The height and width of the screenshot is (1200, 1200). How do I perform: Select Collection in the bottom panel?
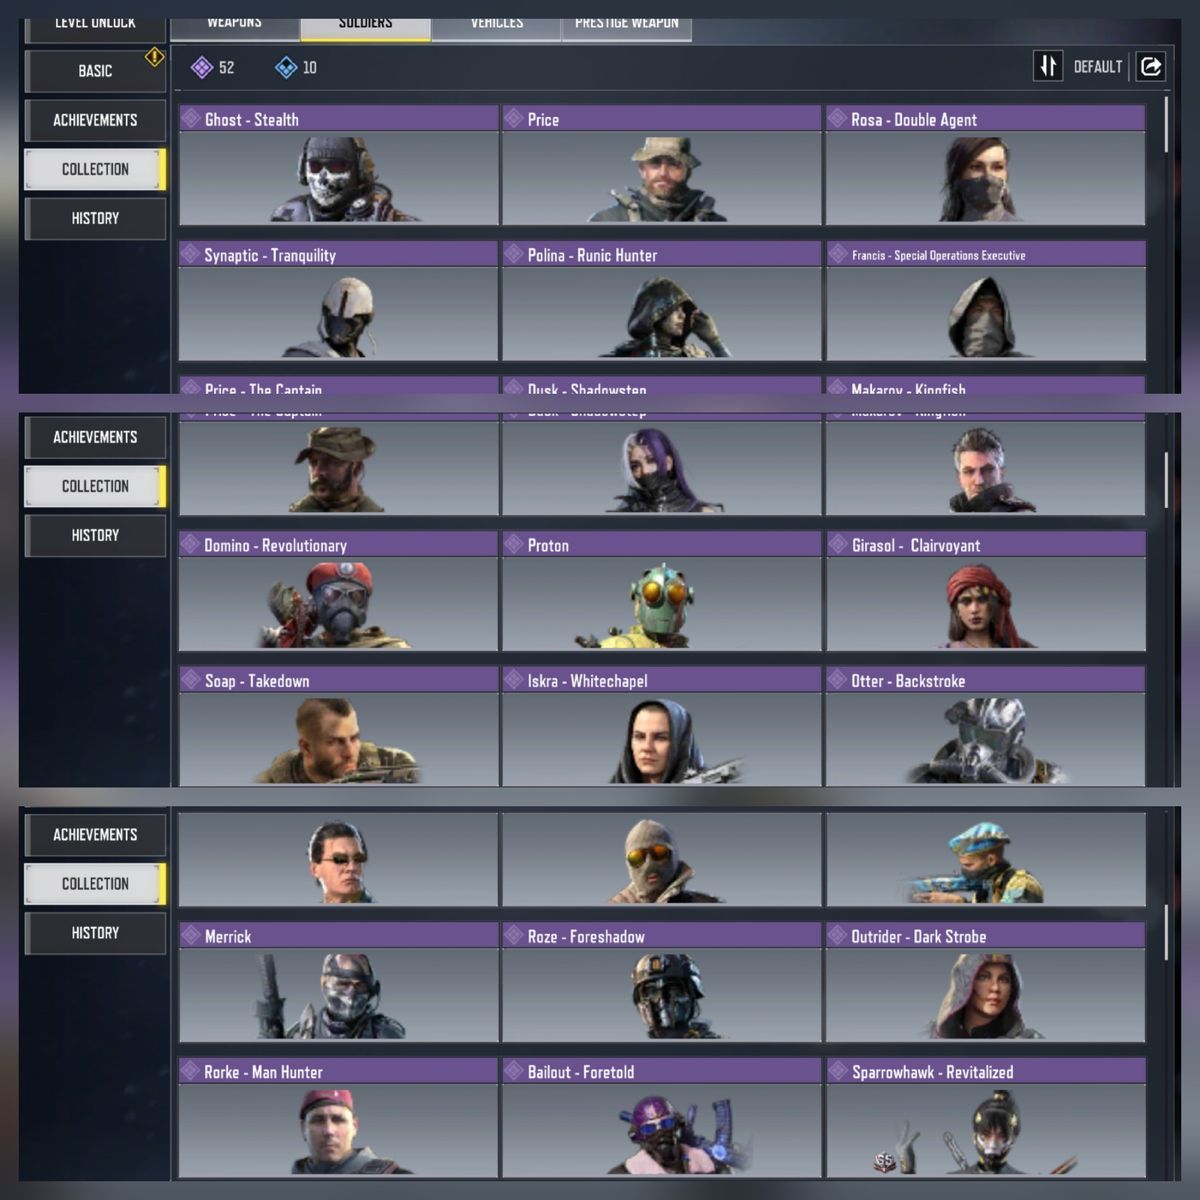coord(95,883)
